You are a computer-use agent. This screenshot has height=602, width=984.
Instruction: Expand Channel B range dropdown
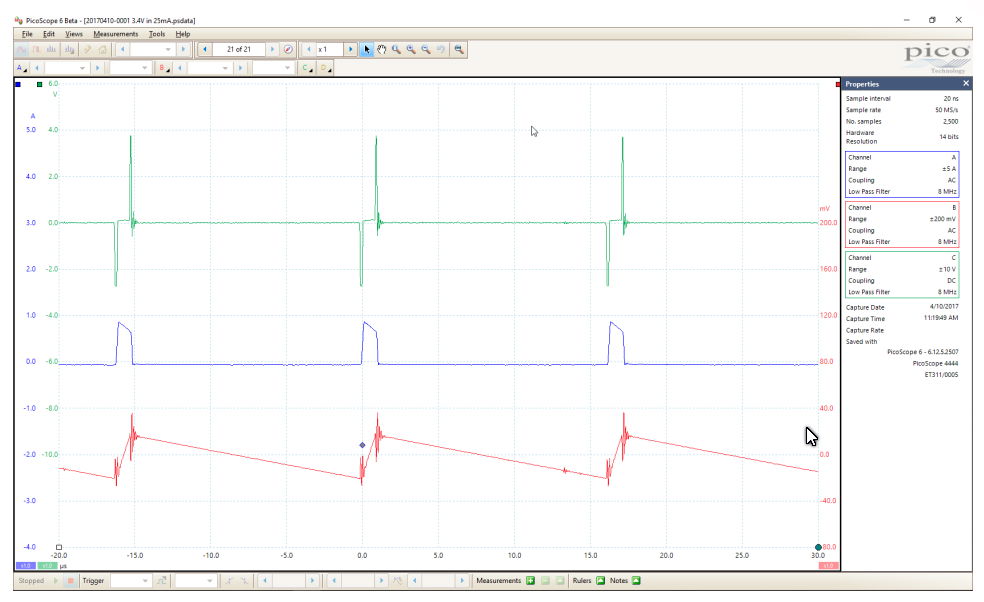pyautogui.click(x=225, y=68)
